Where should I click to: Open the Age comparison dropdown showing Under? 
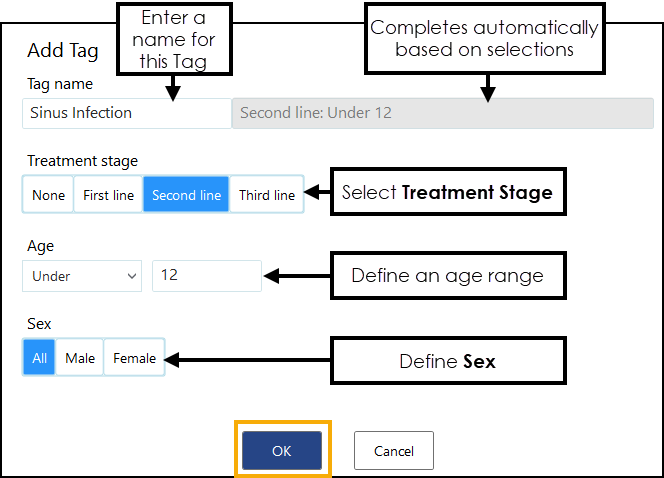tap(84, 275)
